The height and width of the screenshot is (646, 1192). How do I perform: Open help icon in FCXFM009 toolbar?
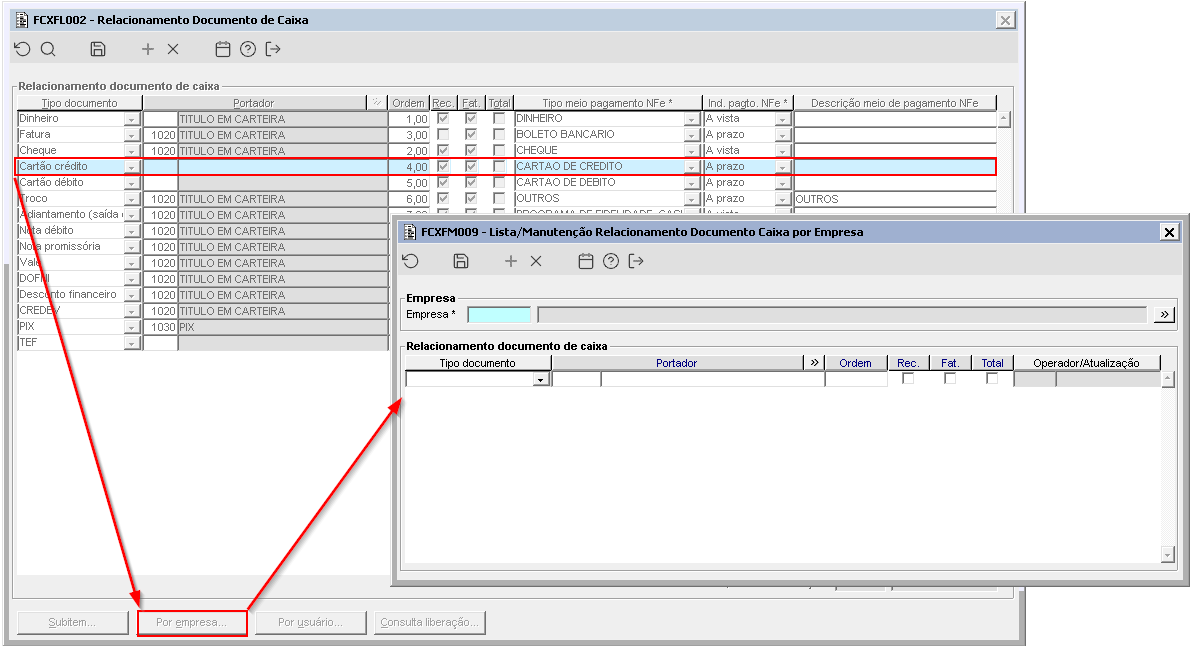(x=610, y=261)
